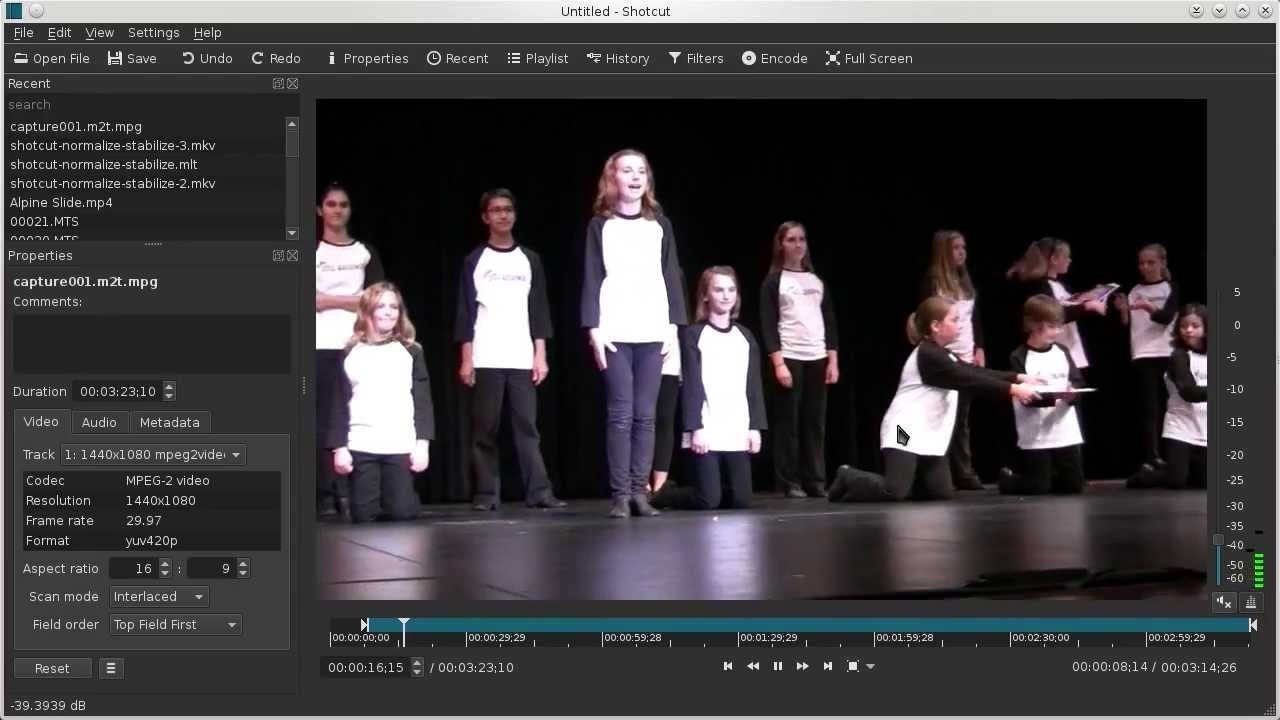The width and height of the screenshot is (1280, 720).
Task: Open the View menu
Action: 99,33
